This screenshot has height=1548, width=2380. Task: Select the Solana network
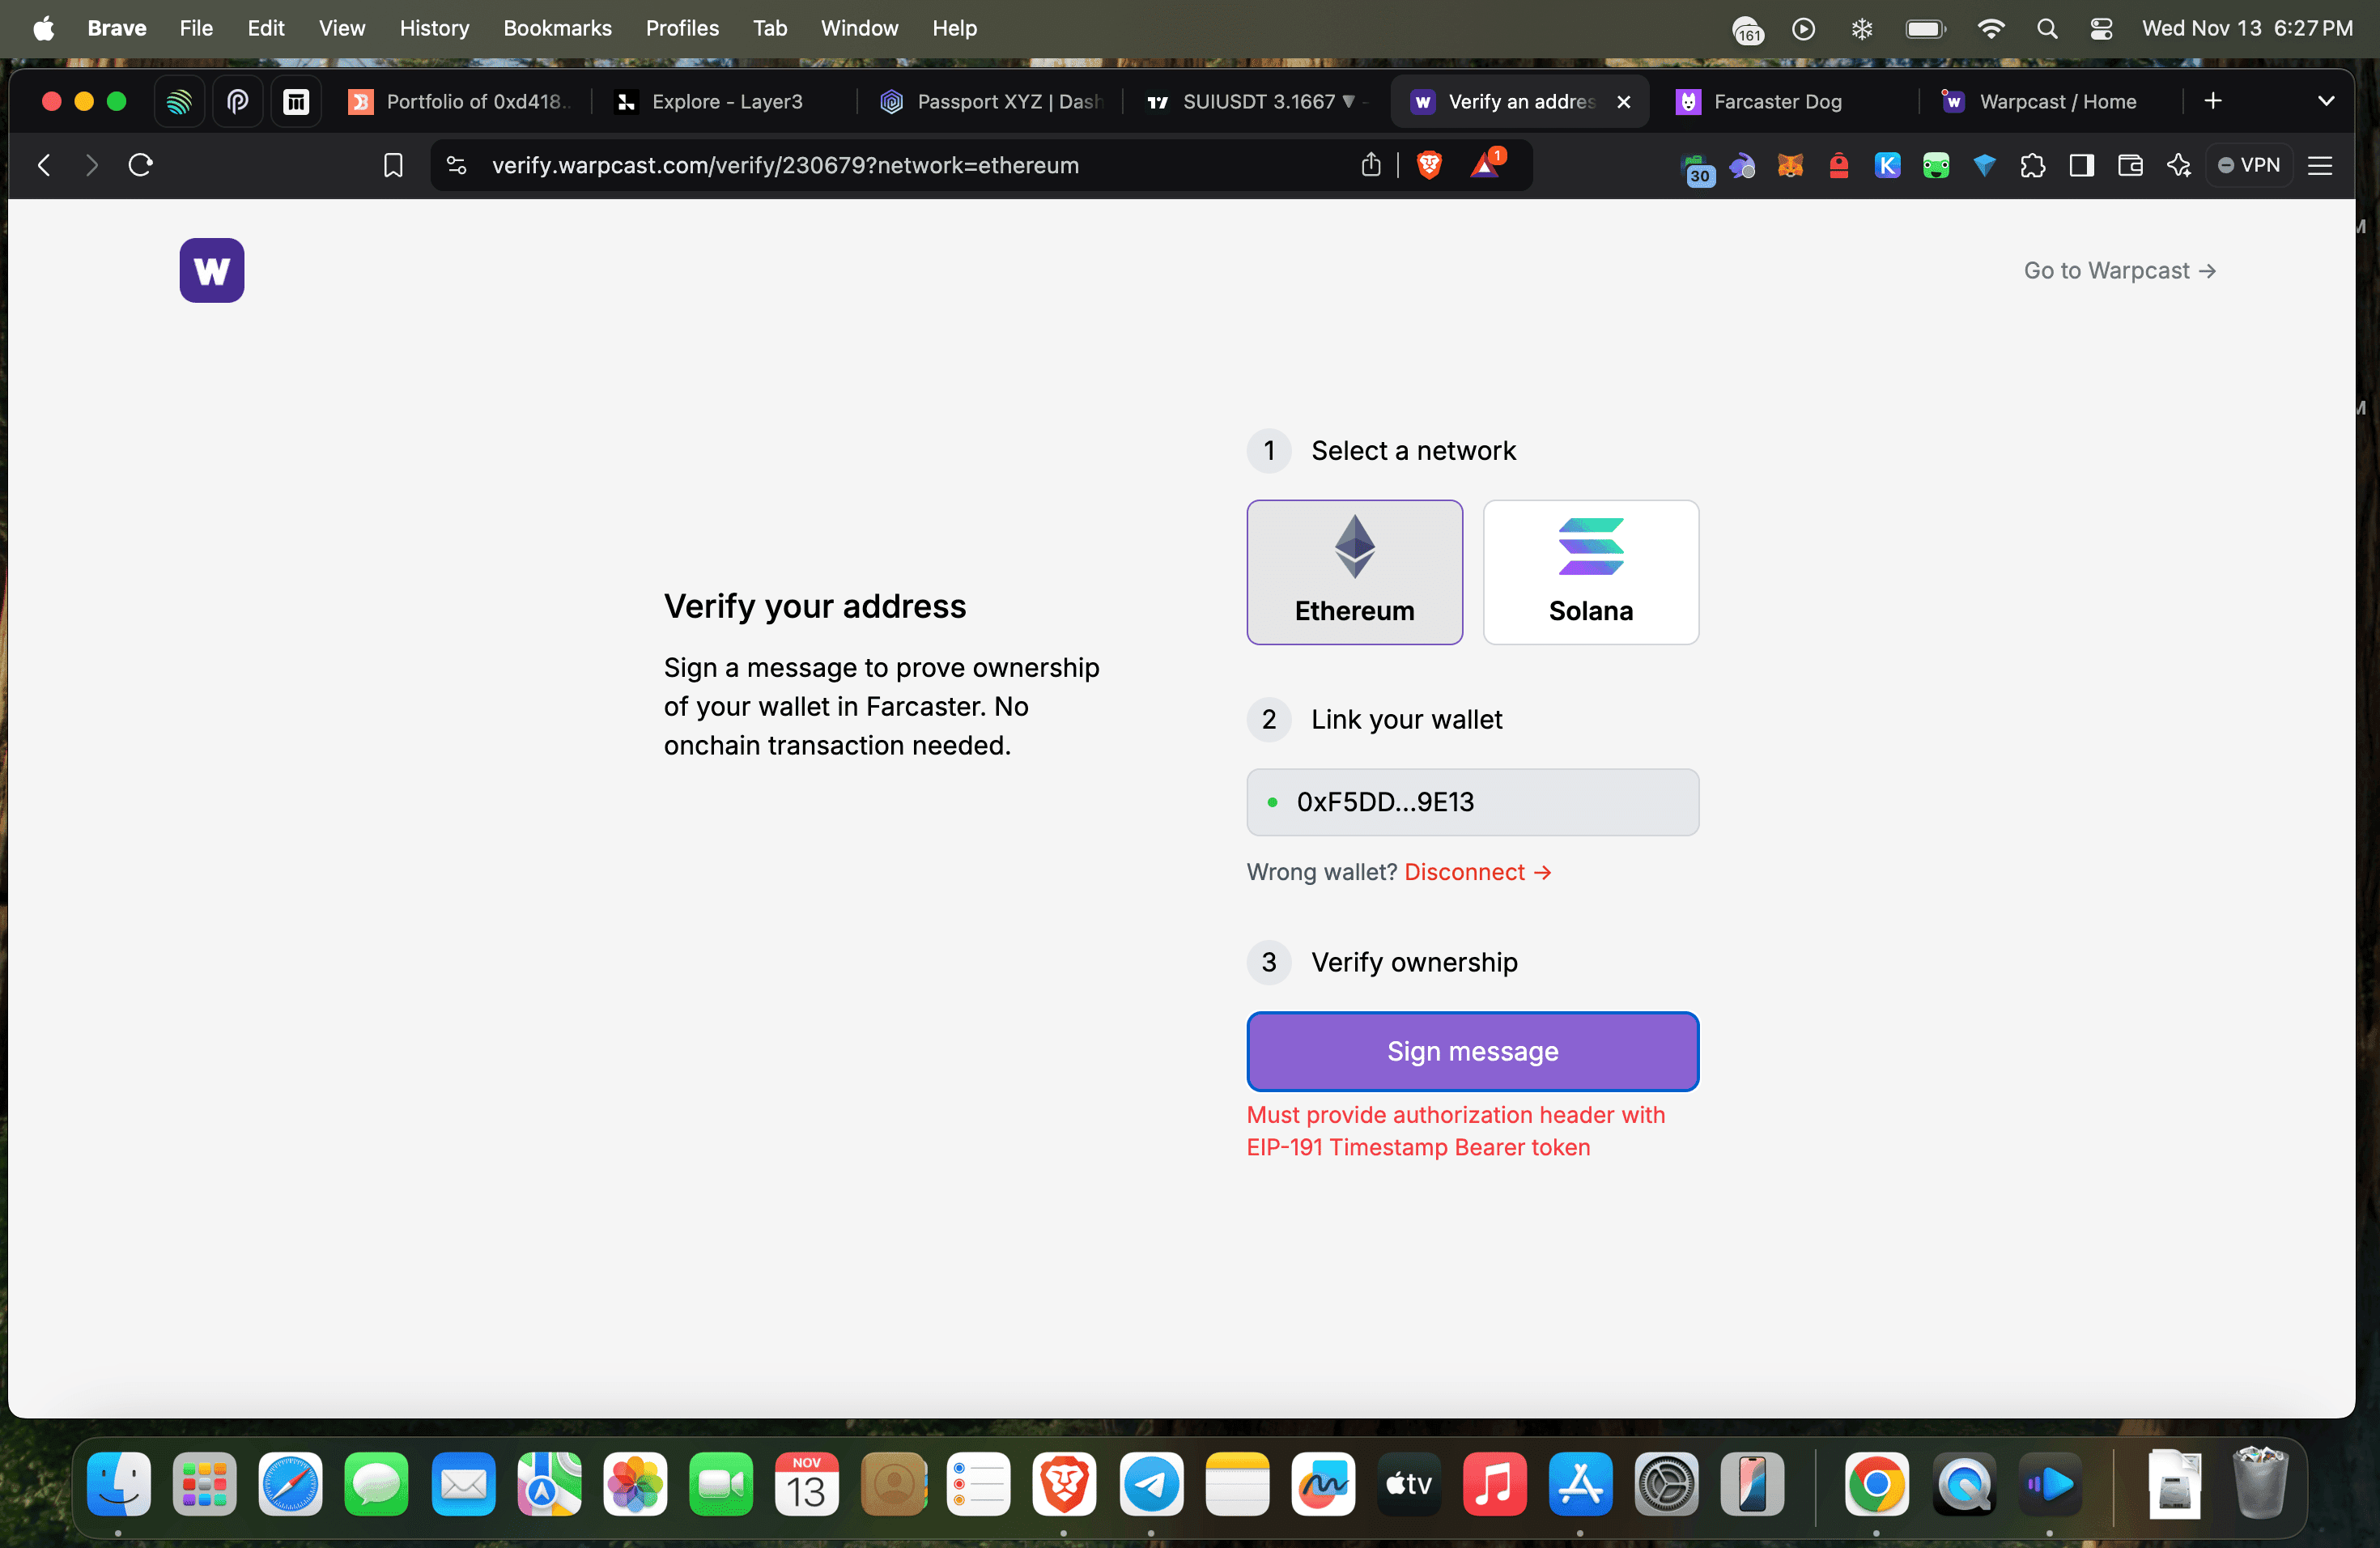click(1590, 572)
